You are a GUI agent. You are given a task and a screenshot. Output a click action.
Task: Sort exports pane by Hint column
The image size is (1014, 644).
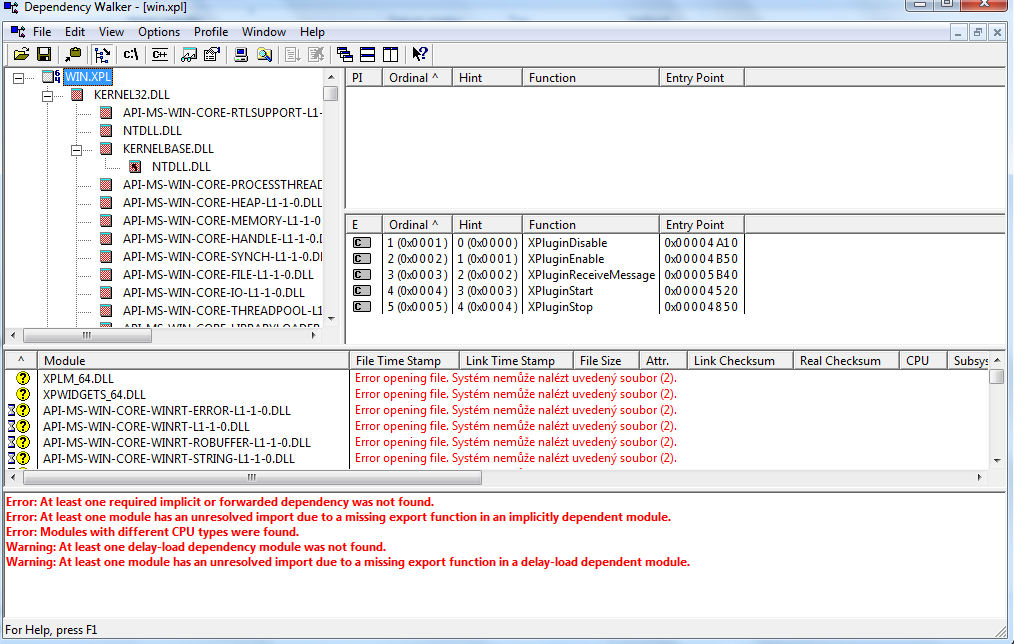click(487, 224)
